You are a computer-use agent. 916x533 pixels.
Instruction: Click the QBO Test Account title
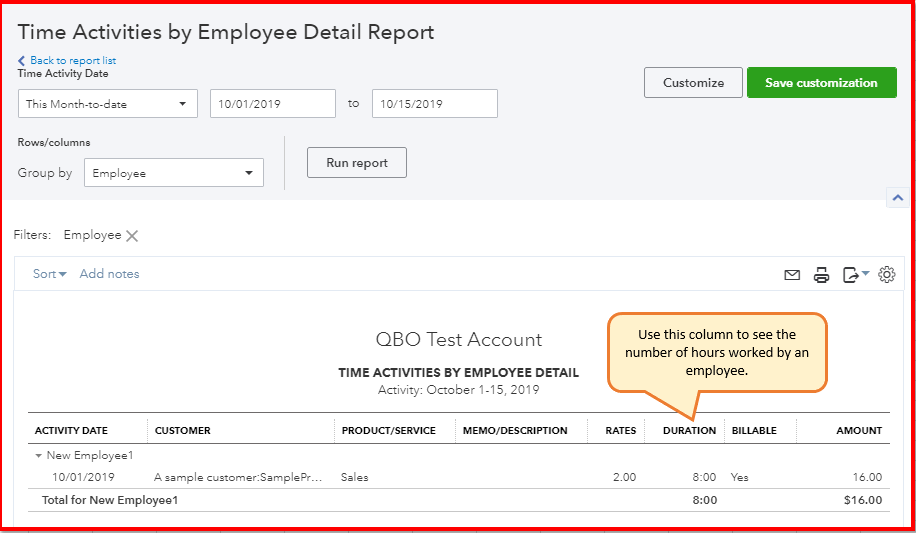pyautogui.click(x=459, y=340)
